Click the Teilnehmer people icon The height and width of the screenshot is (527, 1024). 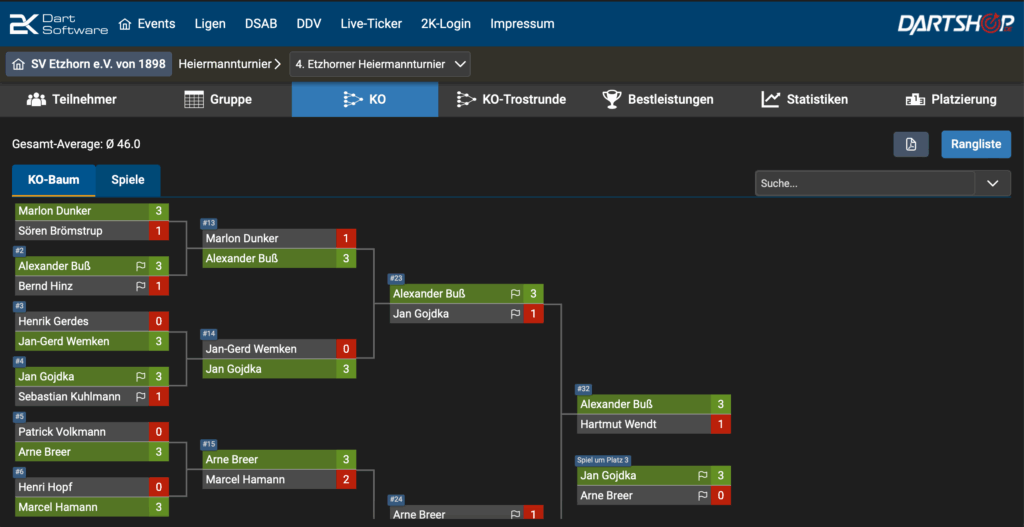(37, 99)
